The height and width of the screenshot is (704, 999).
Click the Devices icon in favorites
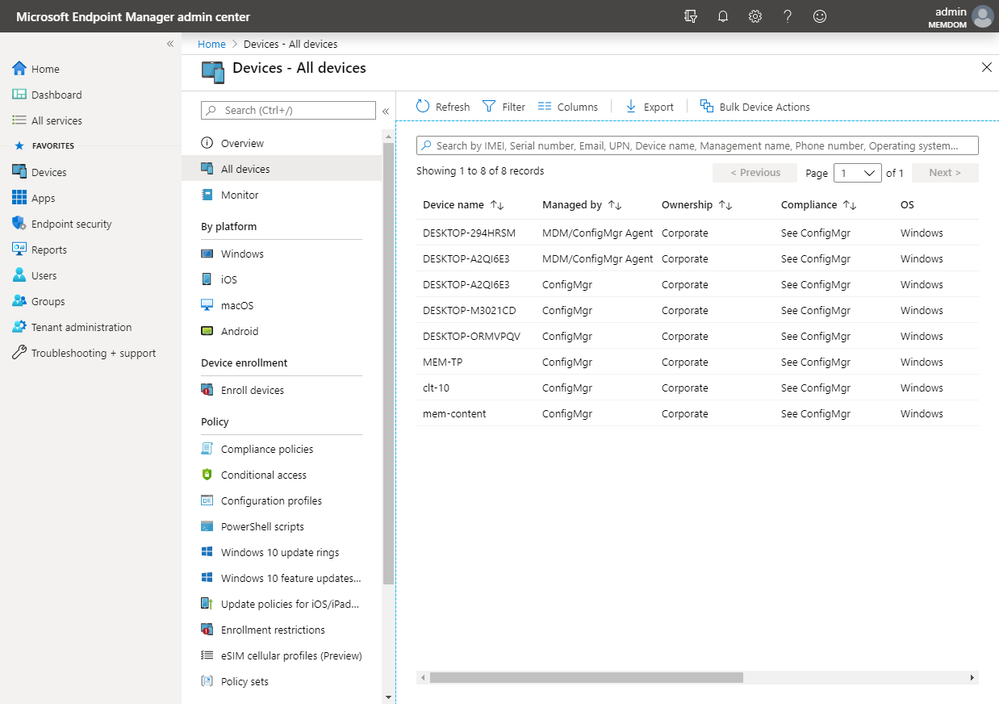(20, 171)
